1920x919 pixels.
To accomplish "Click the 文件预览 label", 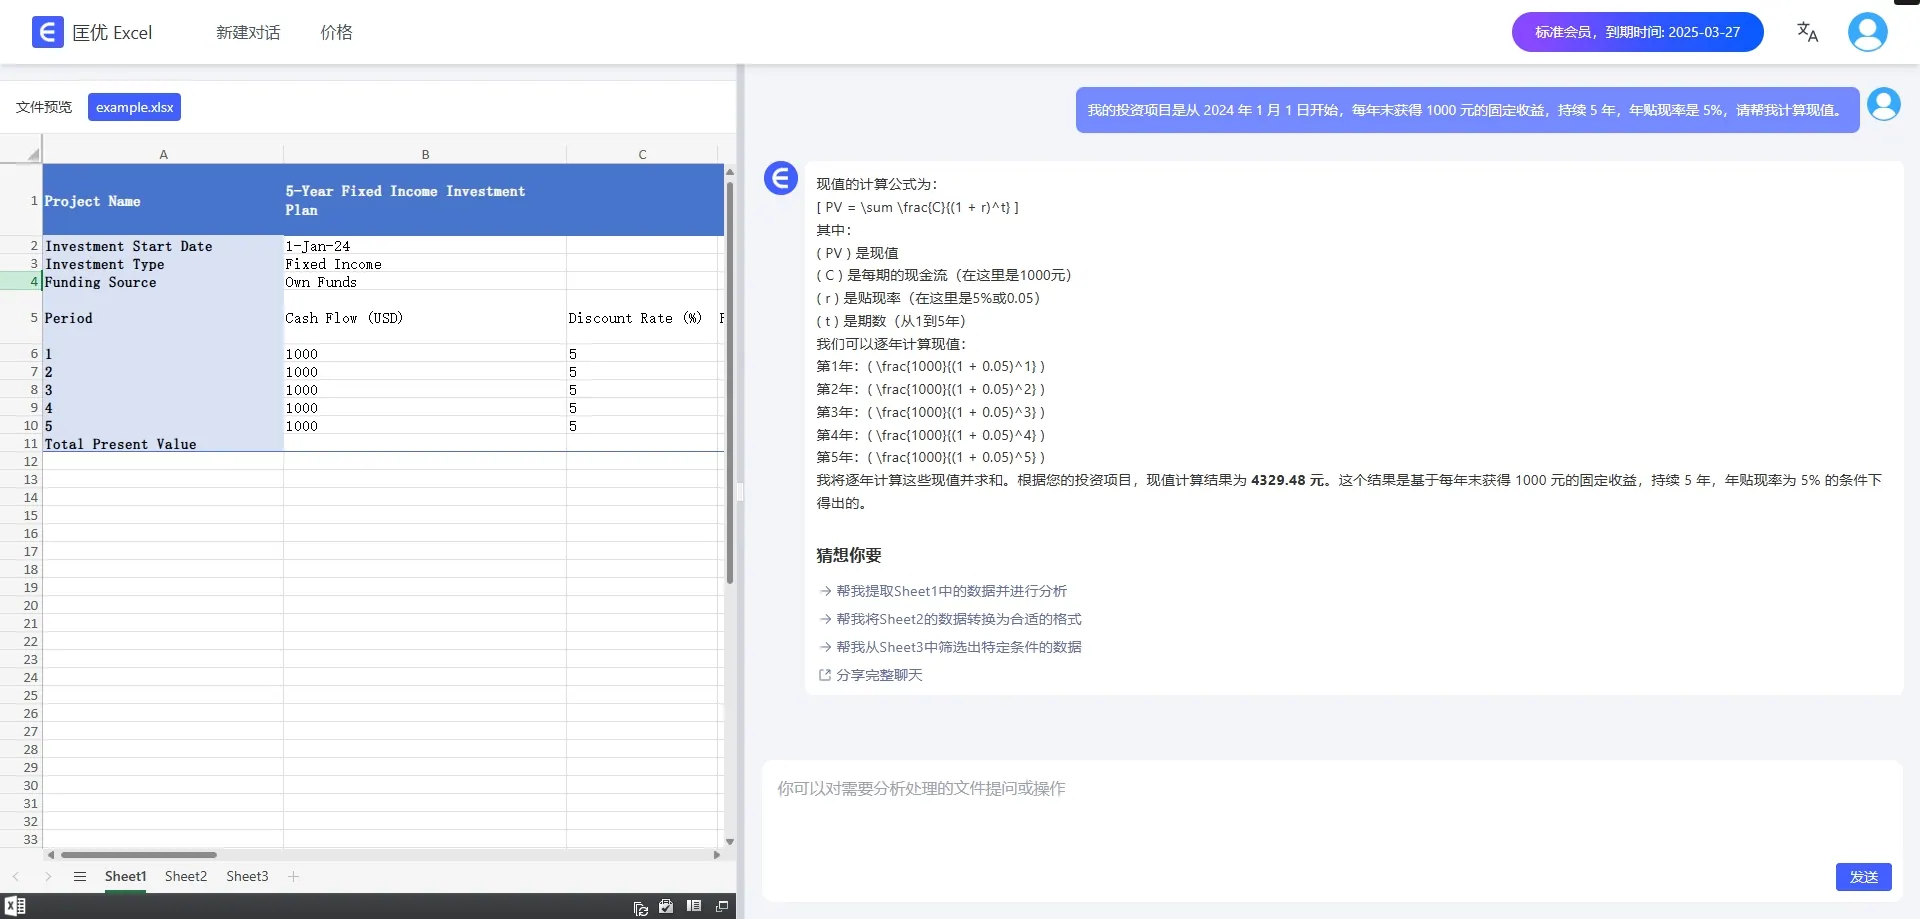I will (x=44, y=107).
